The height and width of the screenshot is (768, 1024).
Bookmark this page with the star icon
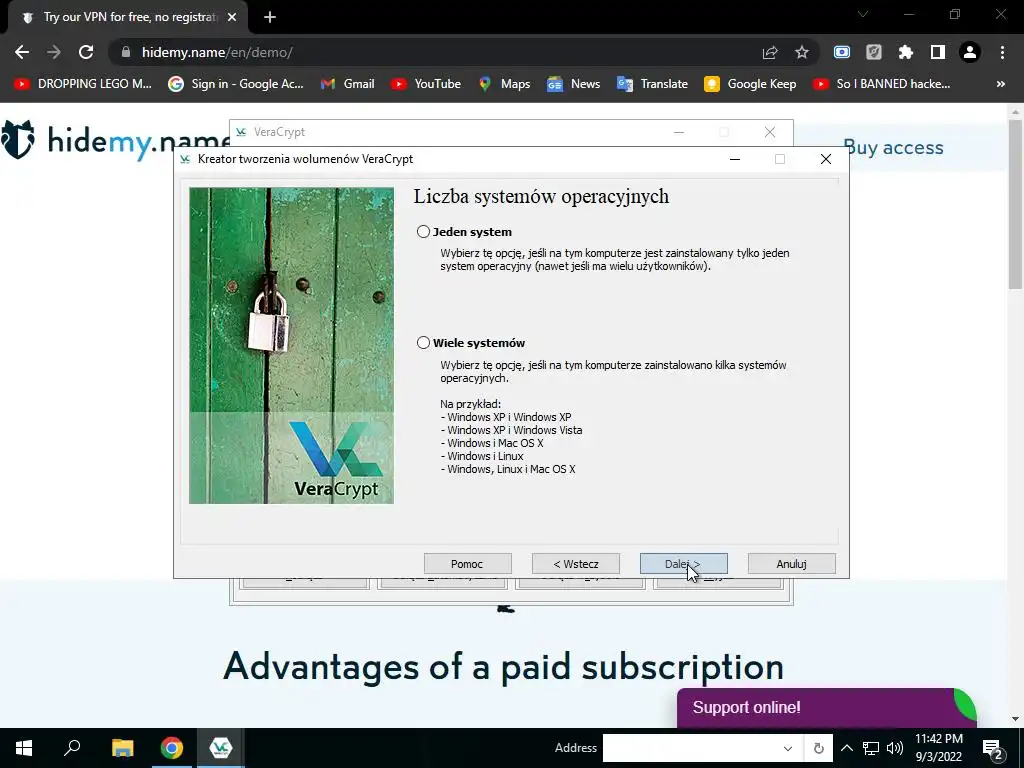[802, 52]
